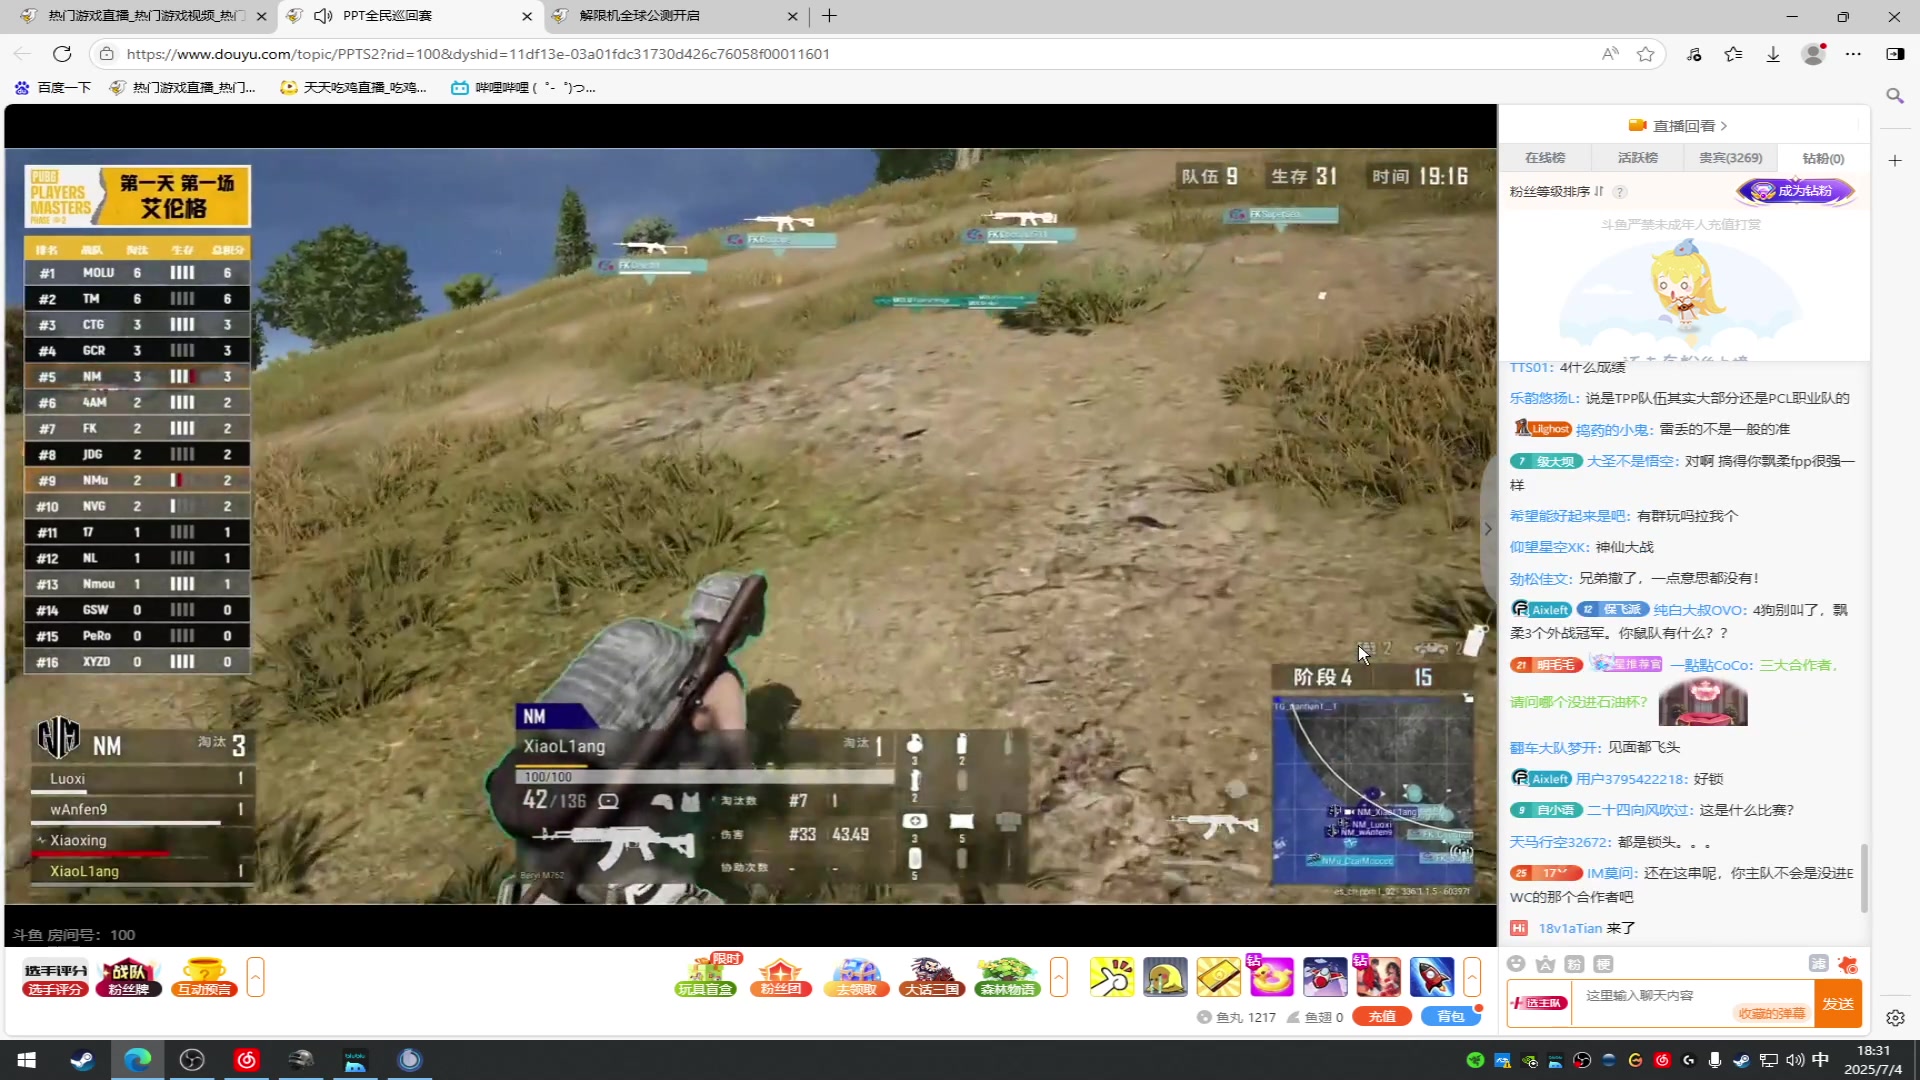Open the danmaku font style icon
Screen dimensions: 1920x1080
[x=1545, y=964]
